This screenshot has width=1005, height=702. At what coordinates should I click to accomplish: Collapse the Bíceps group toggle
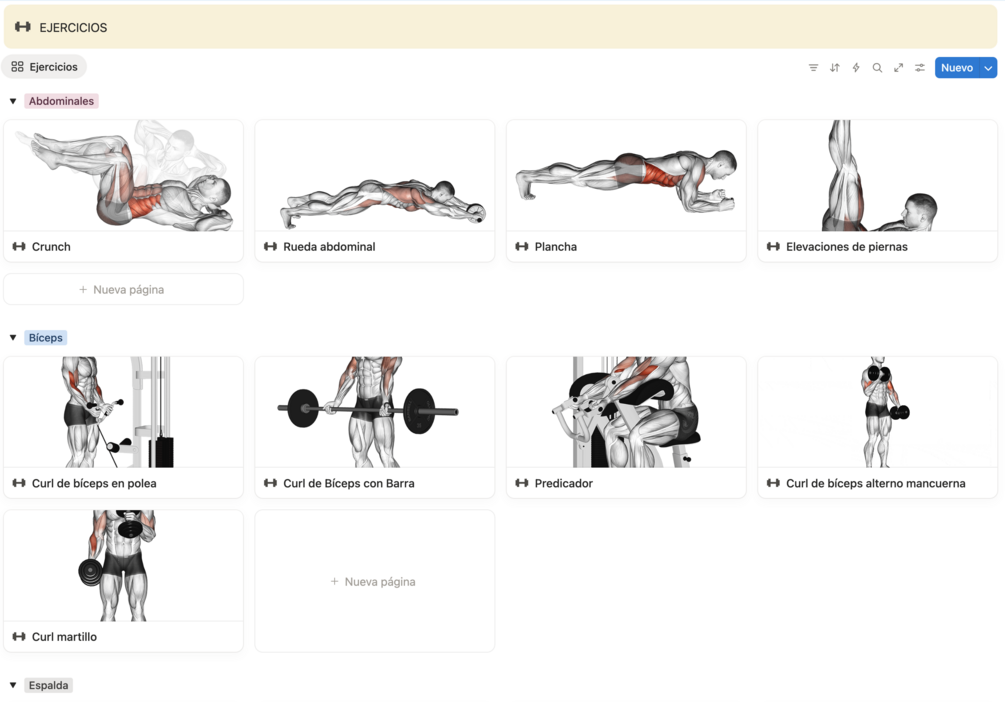tap(13, 337)
